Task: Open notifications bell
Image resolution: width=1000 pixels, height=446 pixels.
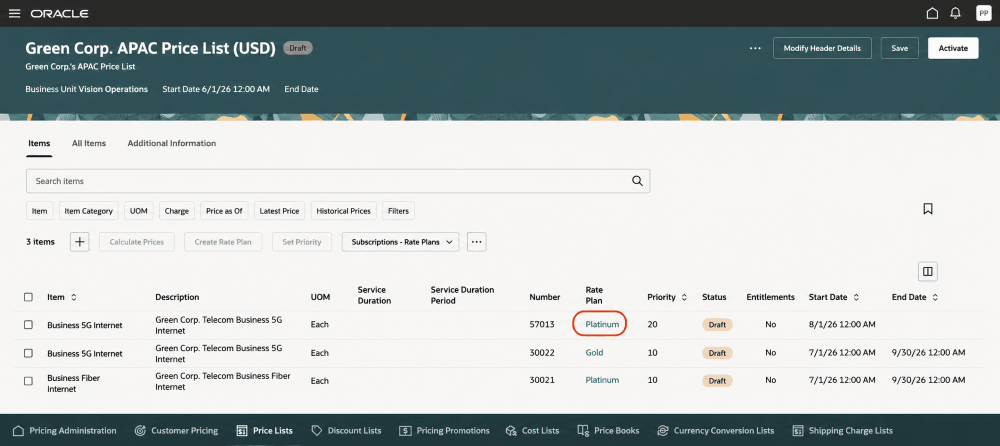Action: tap(955, 13)
